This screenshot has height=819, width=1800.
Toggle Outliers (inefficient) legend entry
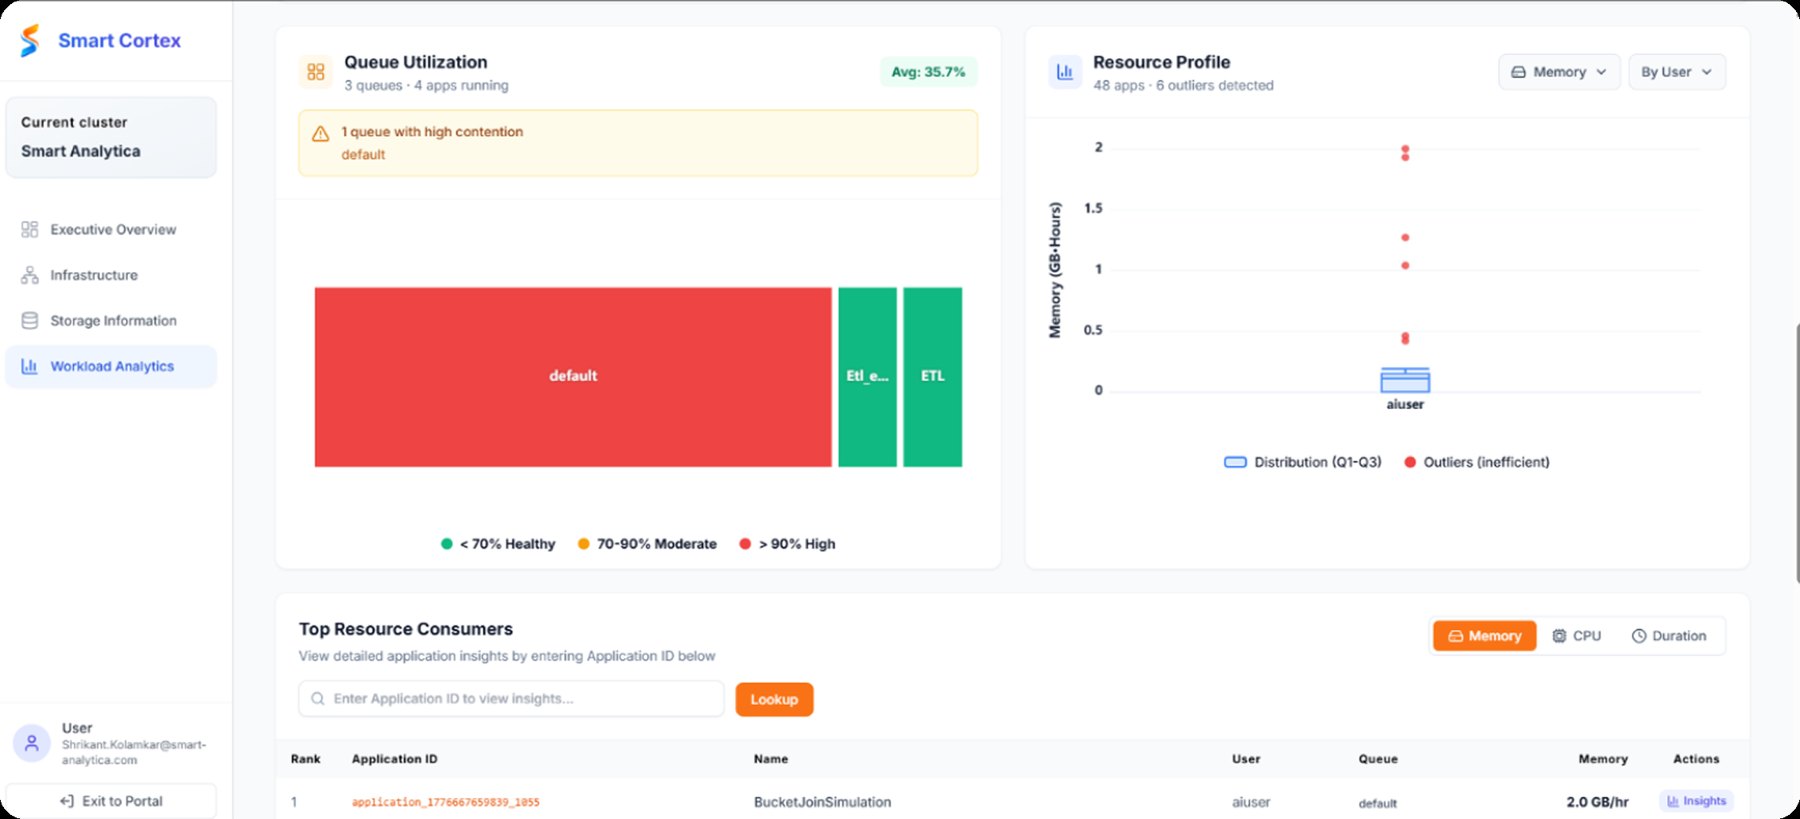pos(1477,462)
